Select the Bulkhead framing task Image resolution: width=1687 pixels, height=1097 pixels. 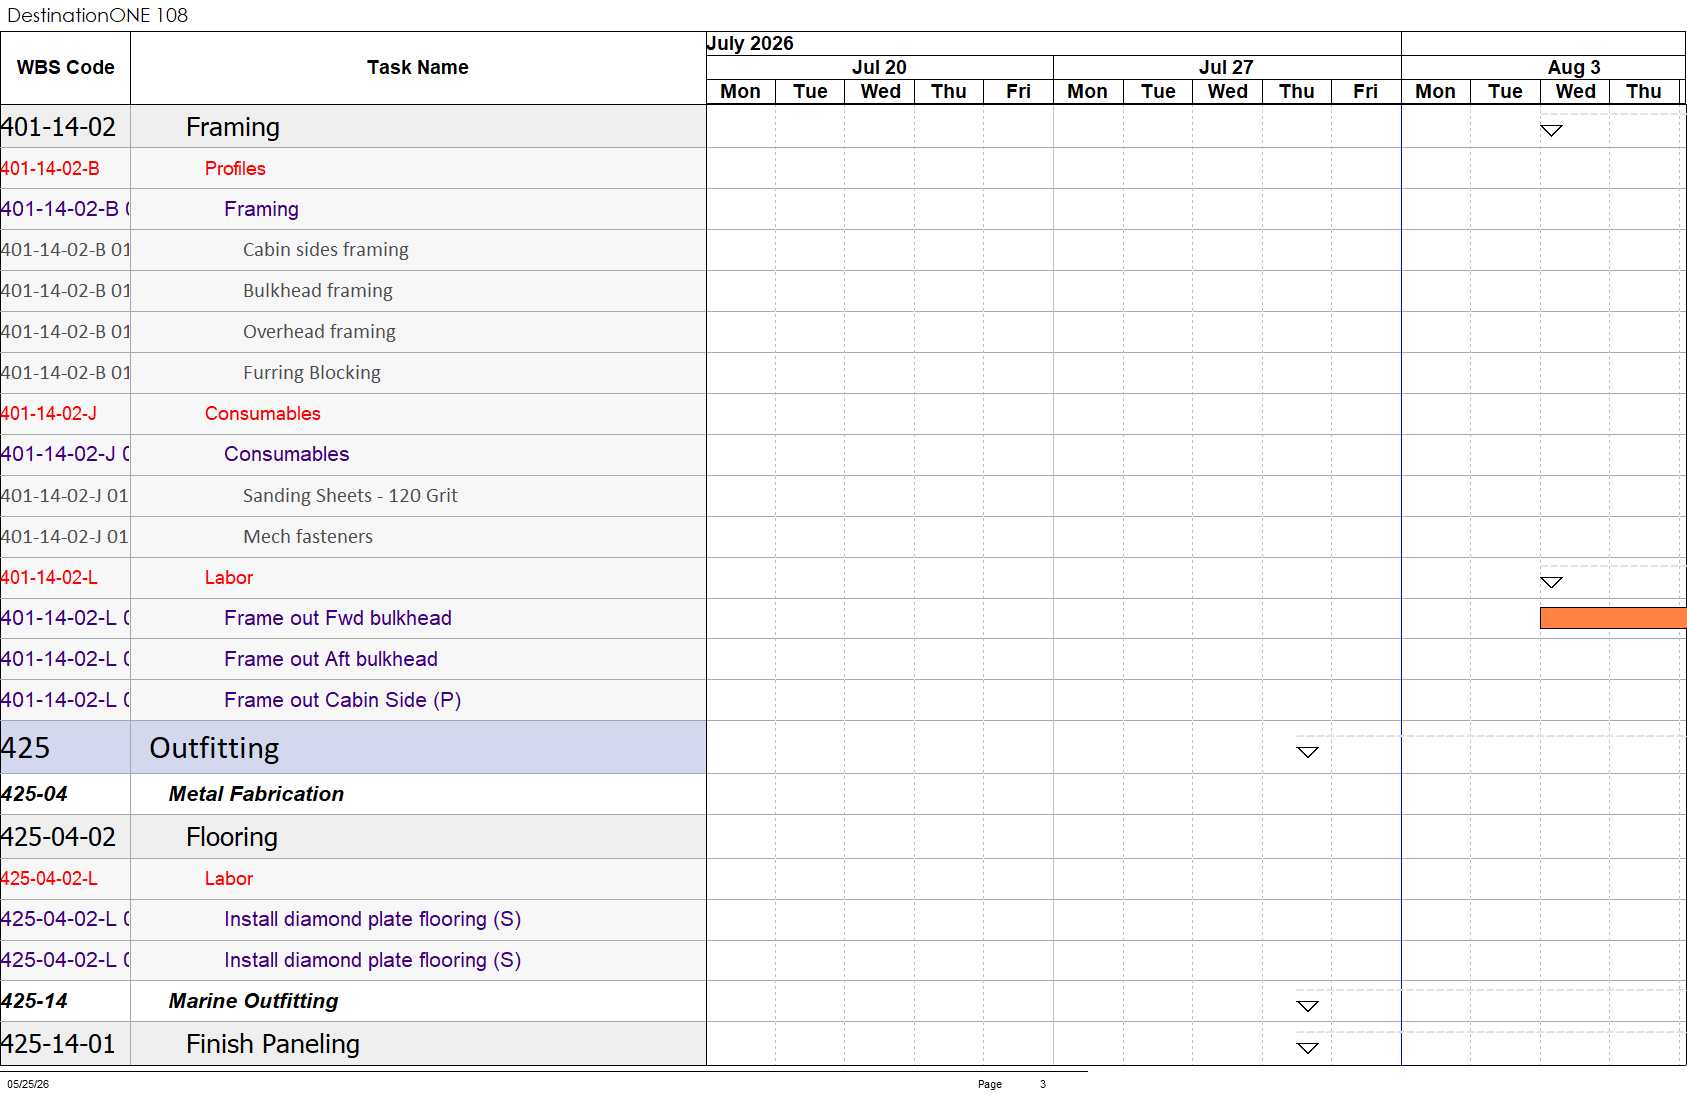(353, 291)
